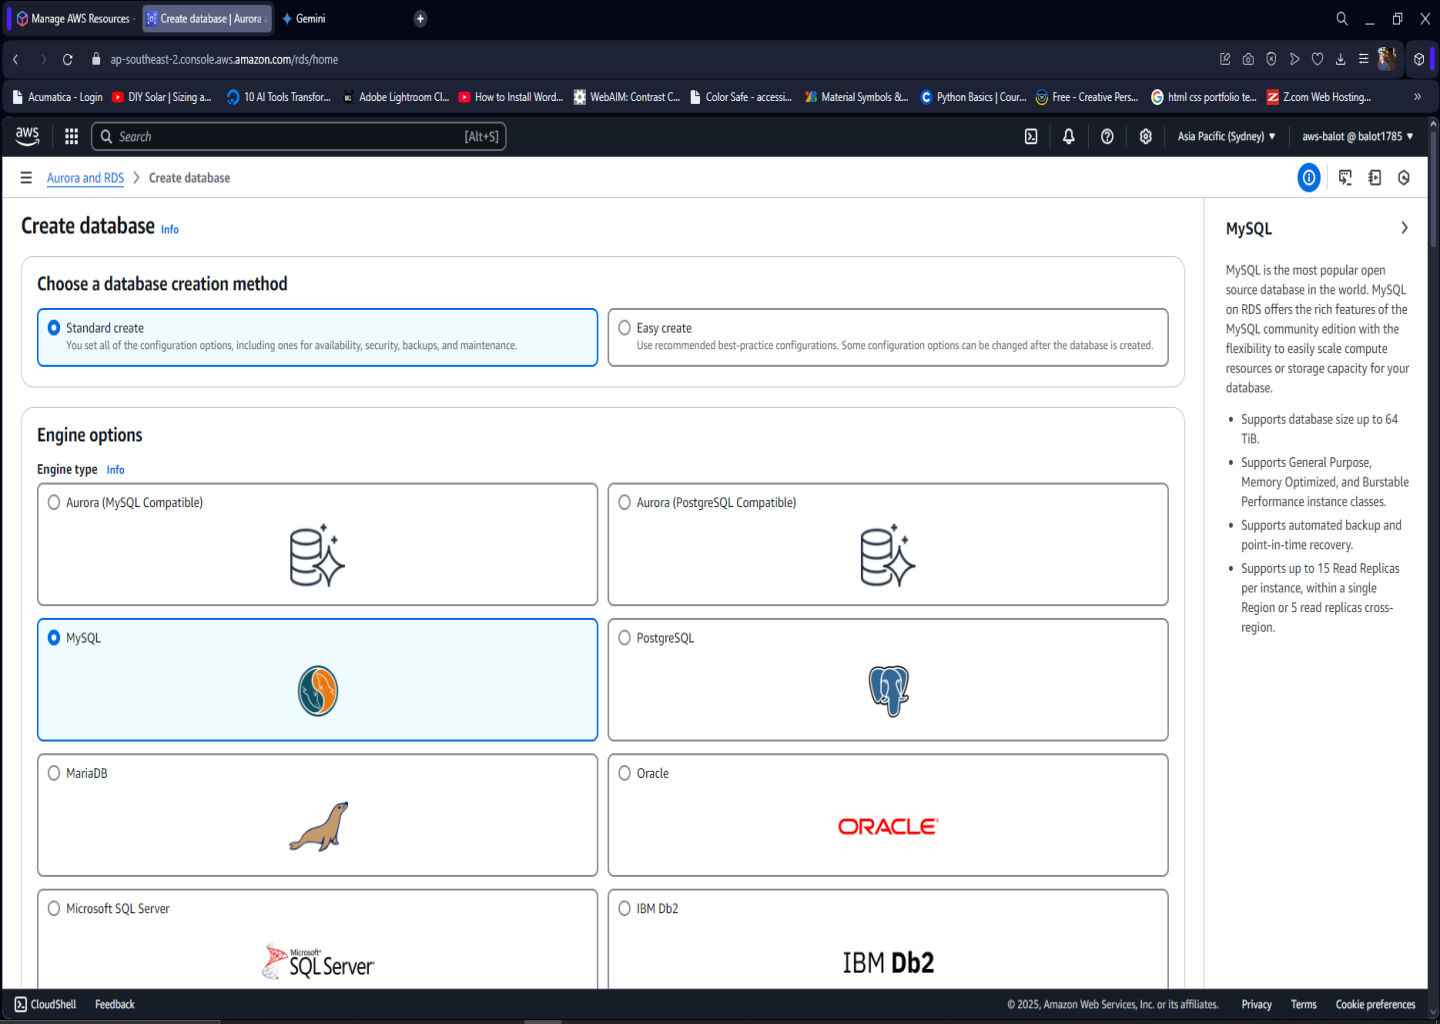Launch CloudShell from the top navigation bar
The image size is (1440, 1024).
(x=1031, y=137)
